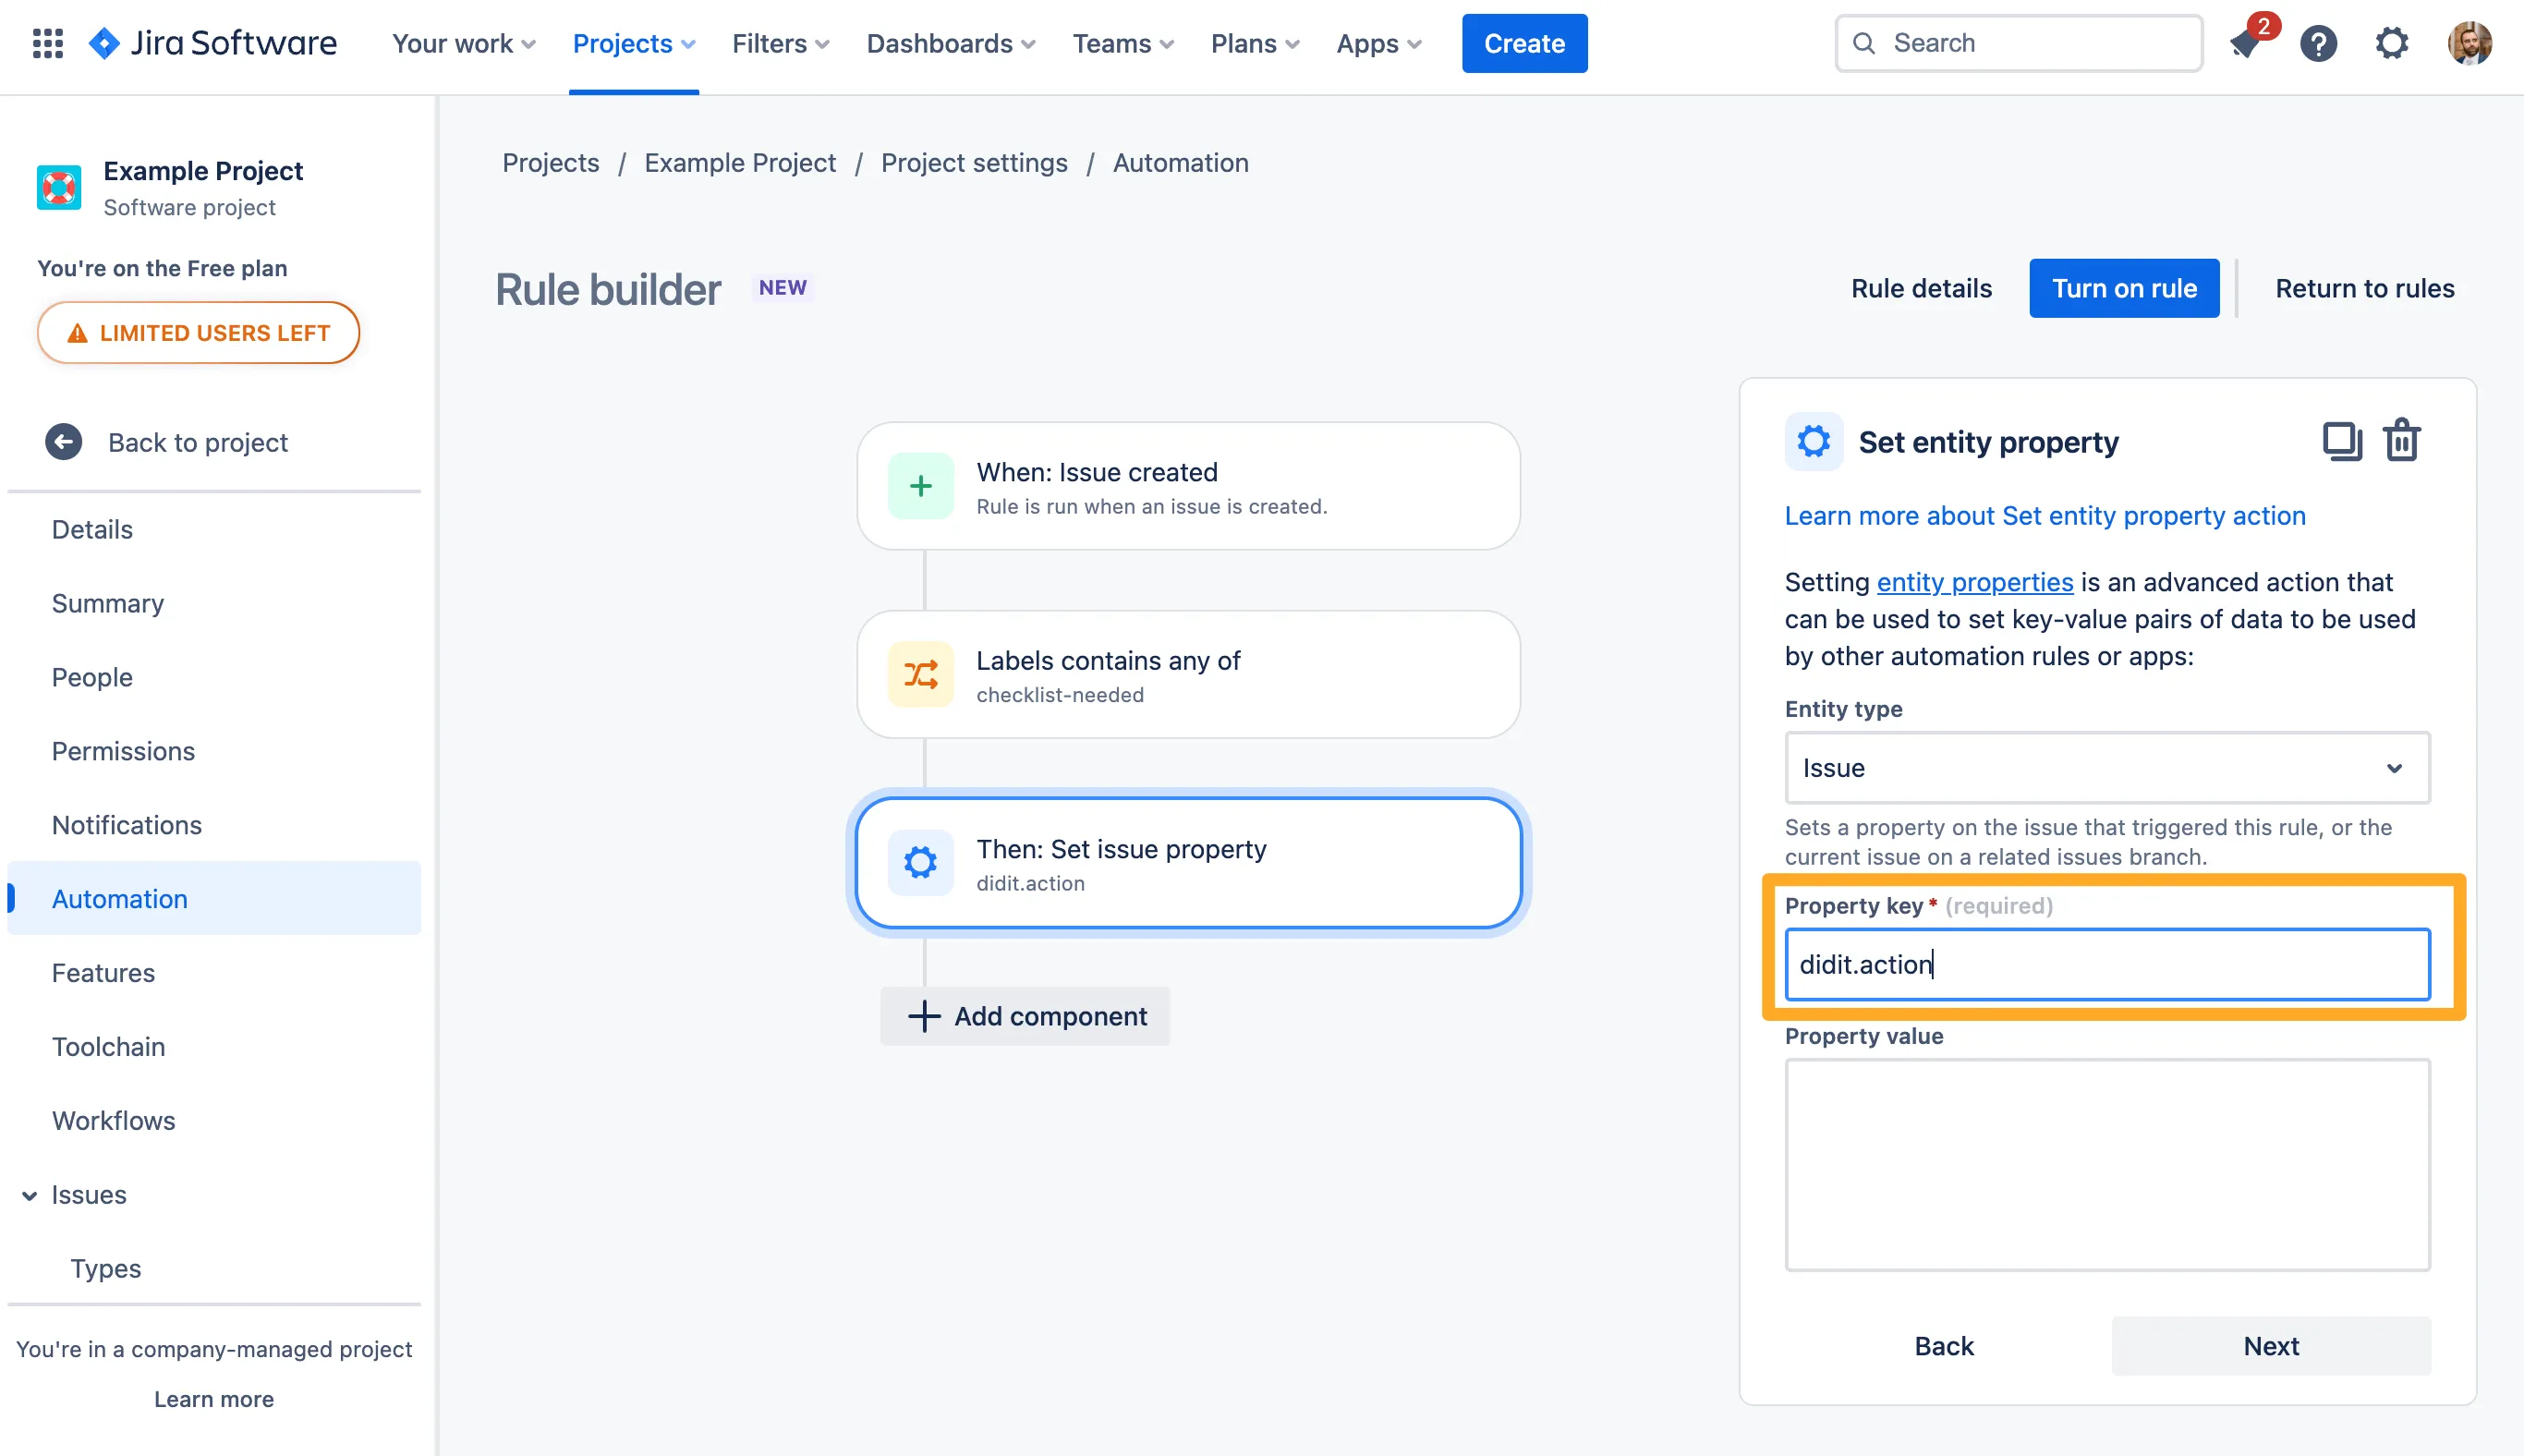
Task: Click the user profile avatar
Action: 2468,43
